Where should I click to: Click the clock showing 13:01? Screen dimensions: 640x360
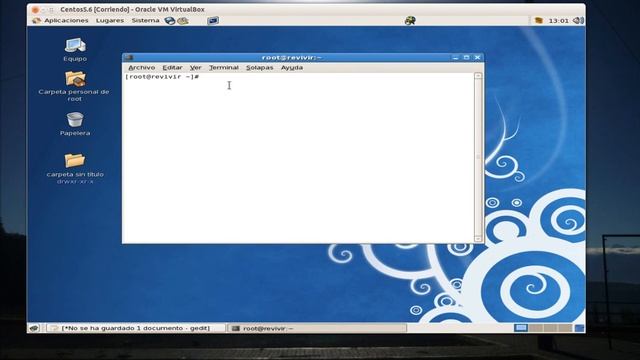[558, 20]
